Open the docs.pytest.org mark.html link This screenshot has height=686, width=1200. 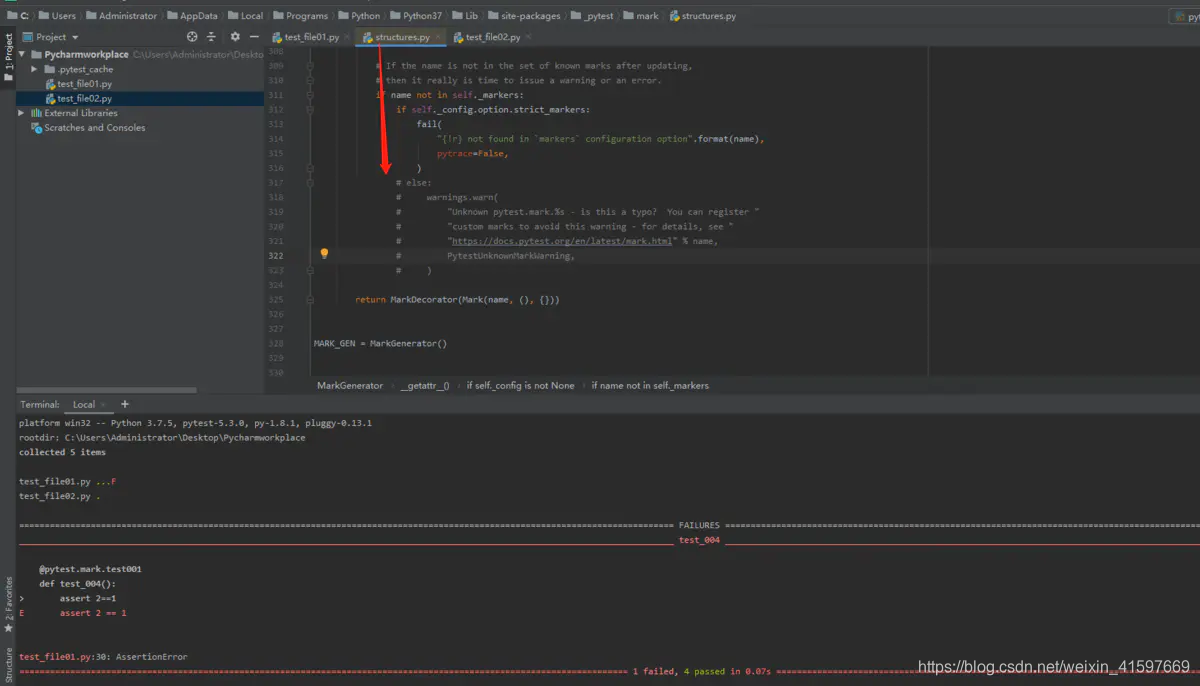coord(560,241)
